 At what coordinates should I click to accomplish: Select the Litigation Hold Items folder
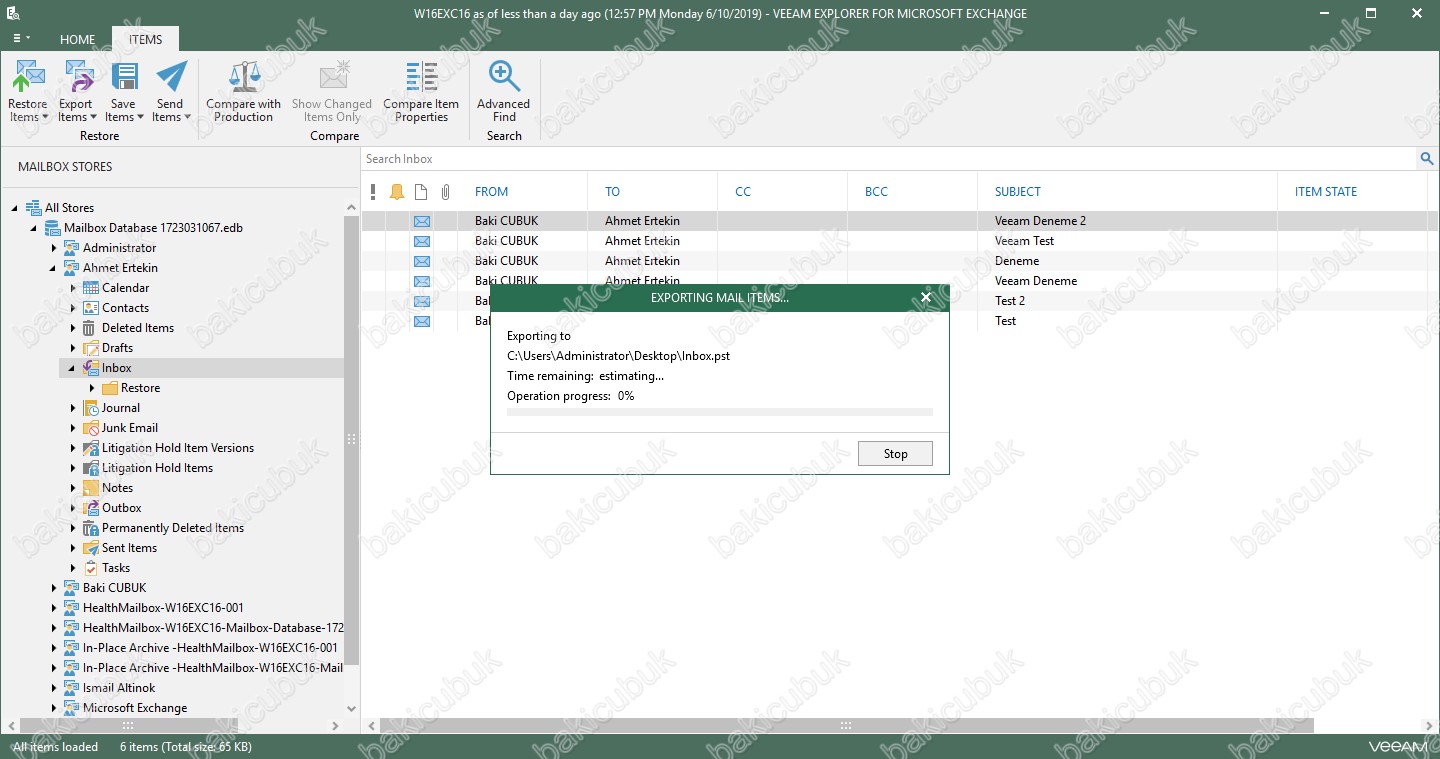157,468
